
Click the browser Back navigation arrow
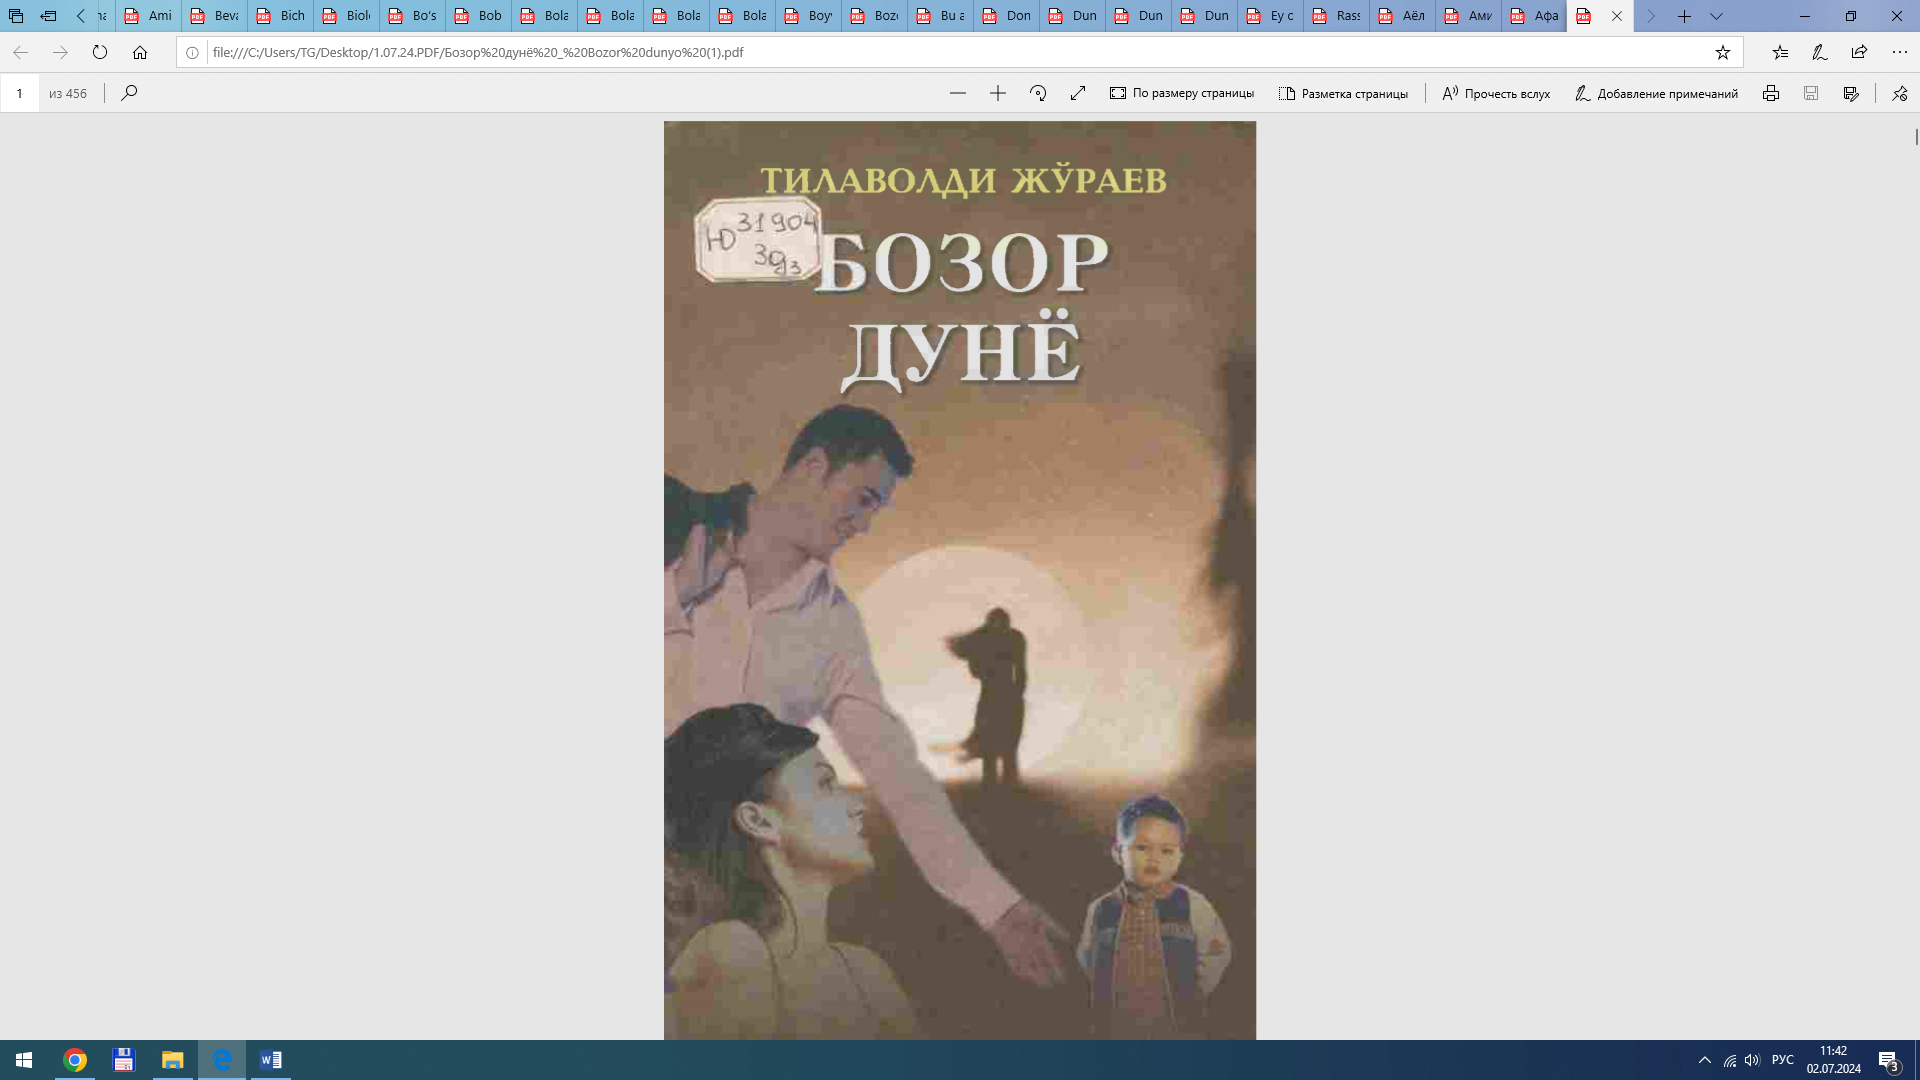point(20,52)
